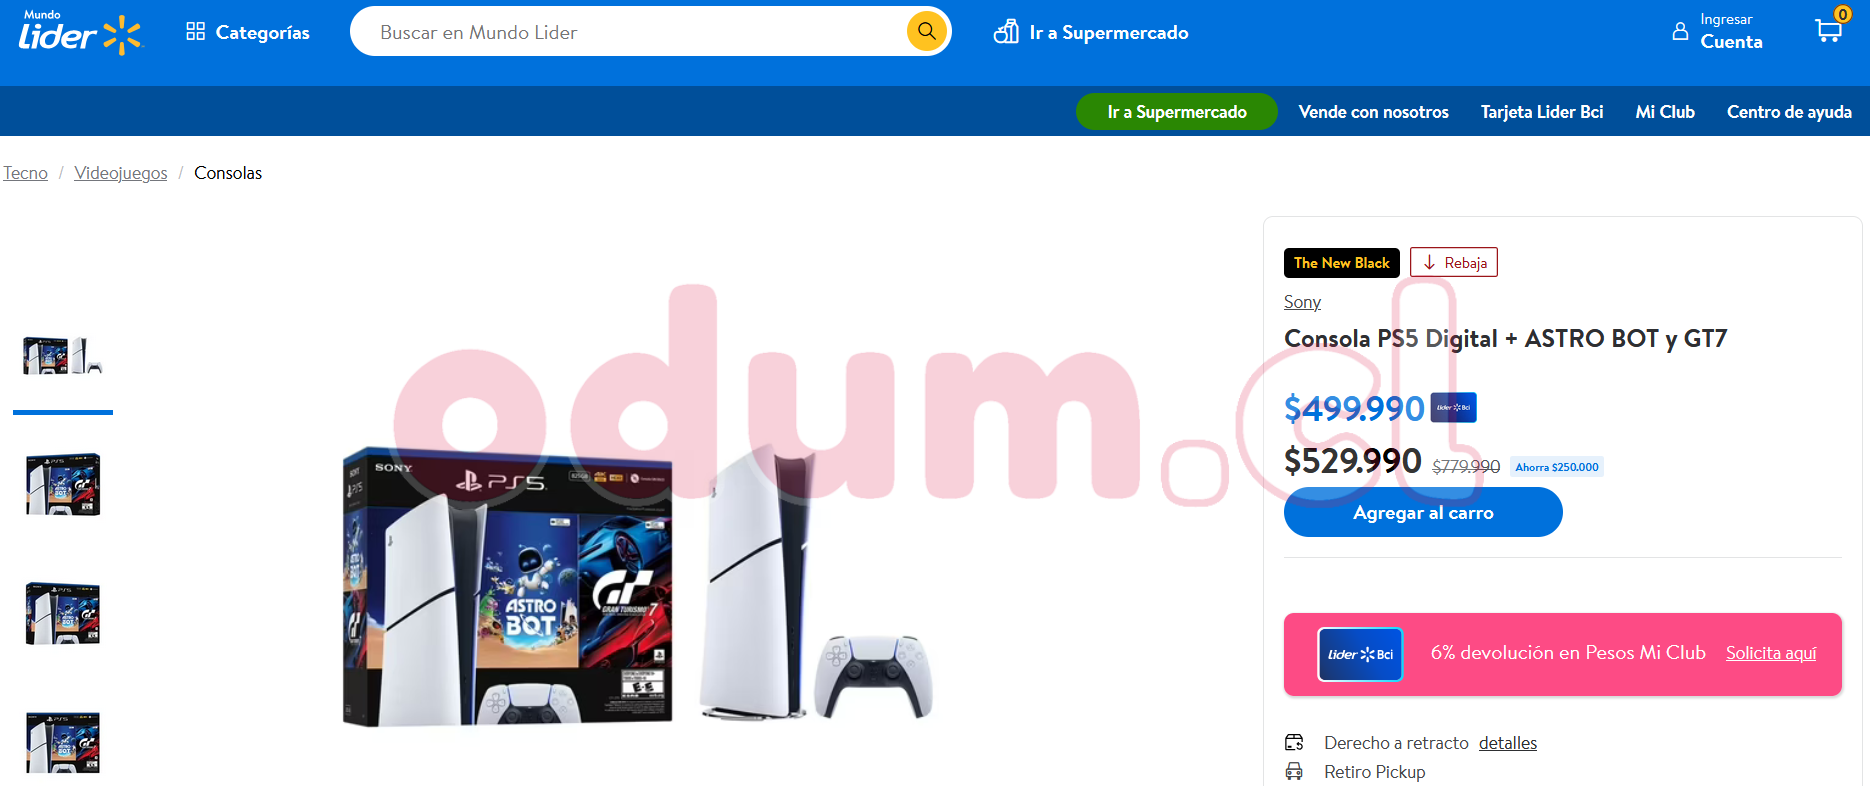Open Tarjeta Lider Bci menu item

(1542, 112)
